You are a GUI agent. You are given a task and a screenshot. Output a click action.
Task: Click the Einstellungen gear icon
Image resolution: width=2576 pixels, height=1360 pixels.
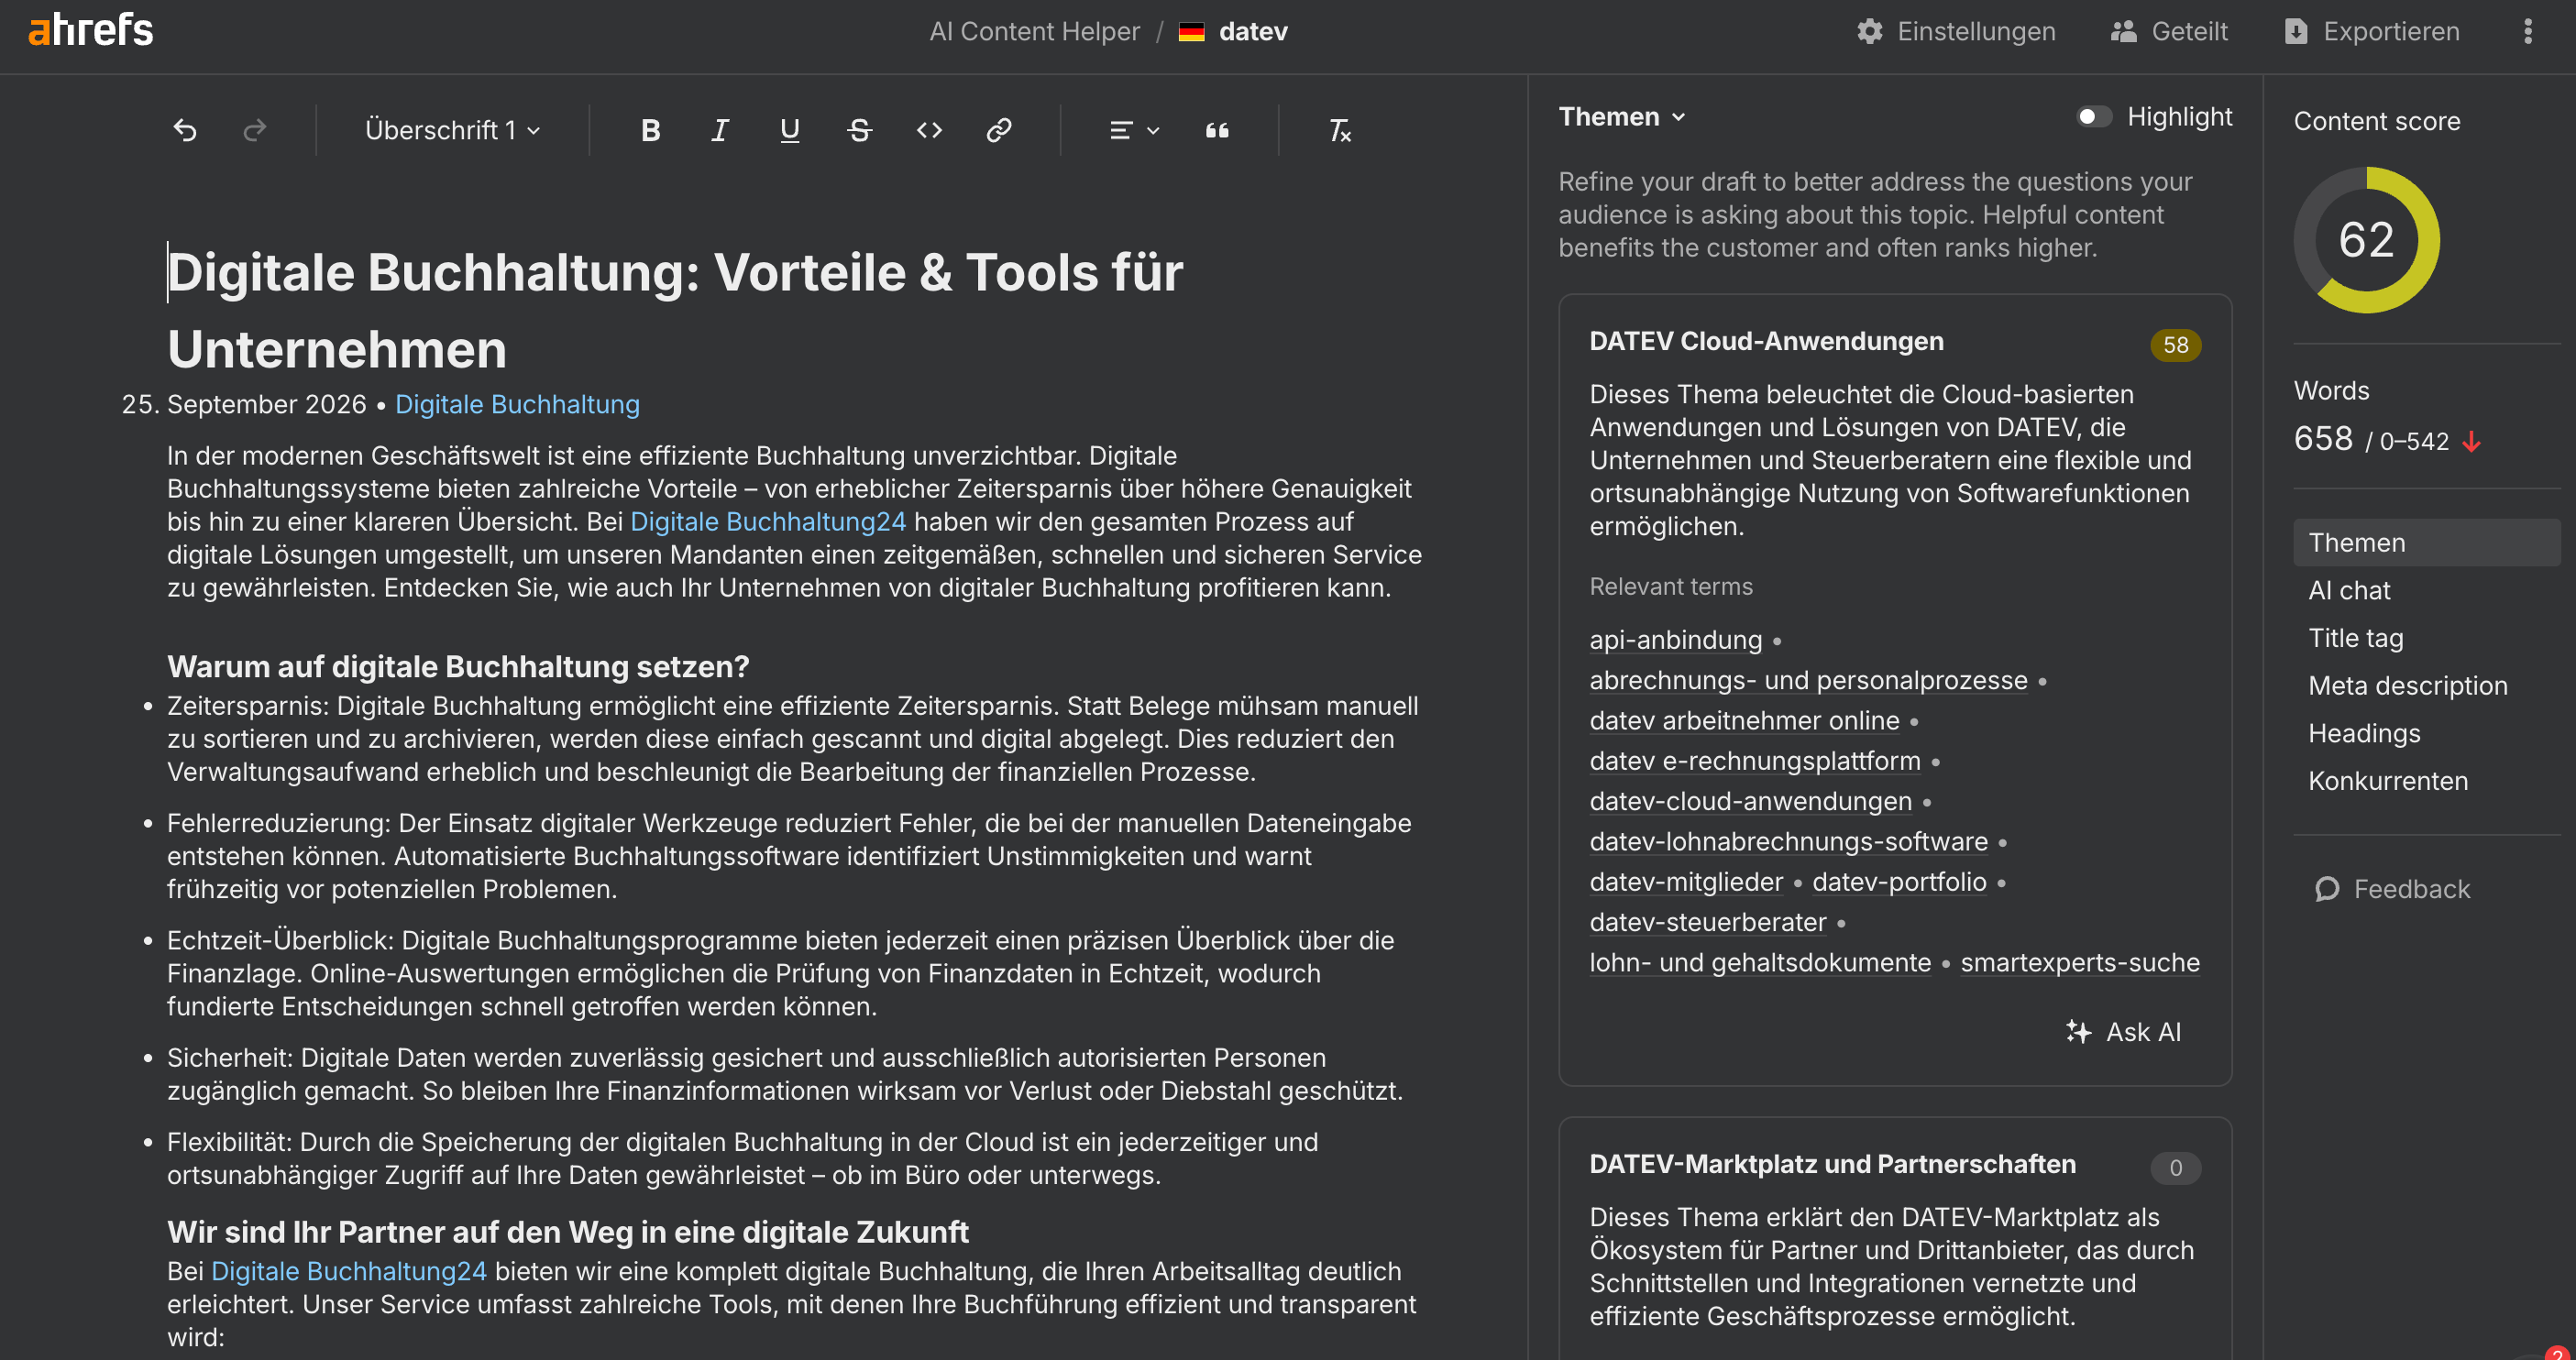(1869, 31)
